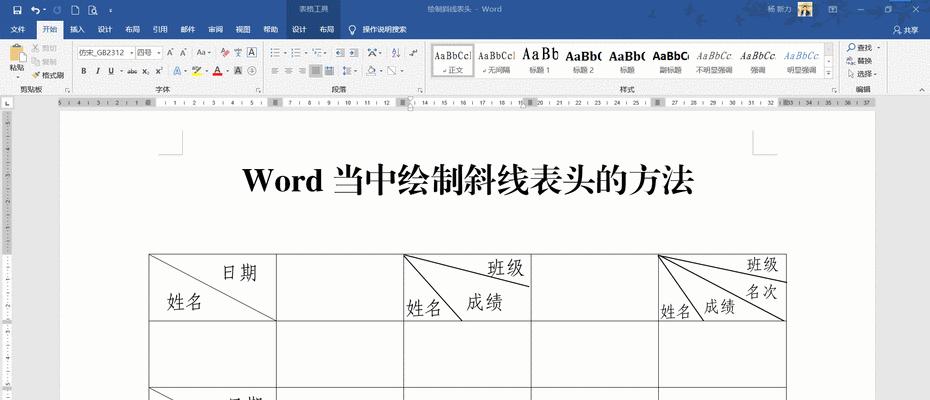
Task: Switch to the 插入 (Insert) tab
Action: point(77,29)
